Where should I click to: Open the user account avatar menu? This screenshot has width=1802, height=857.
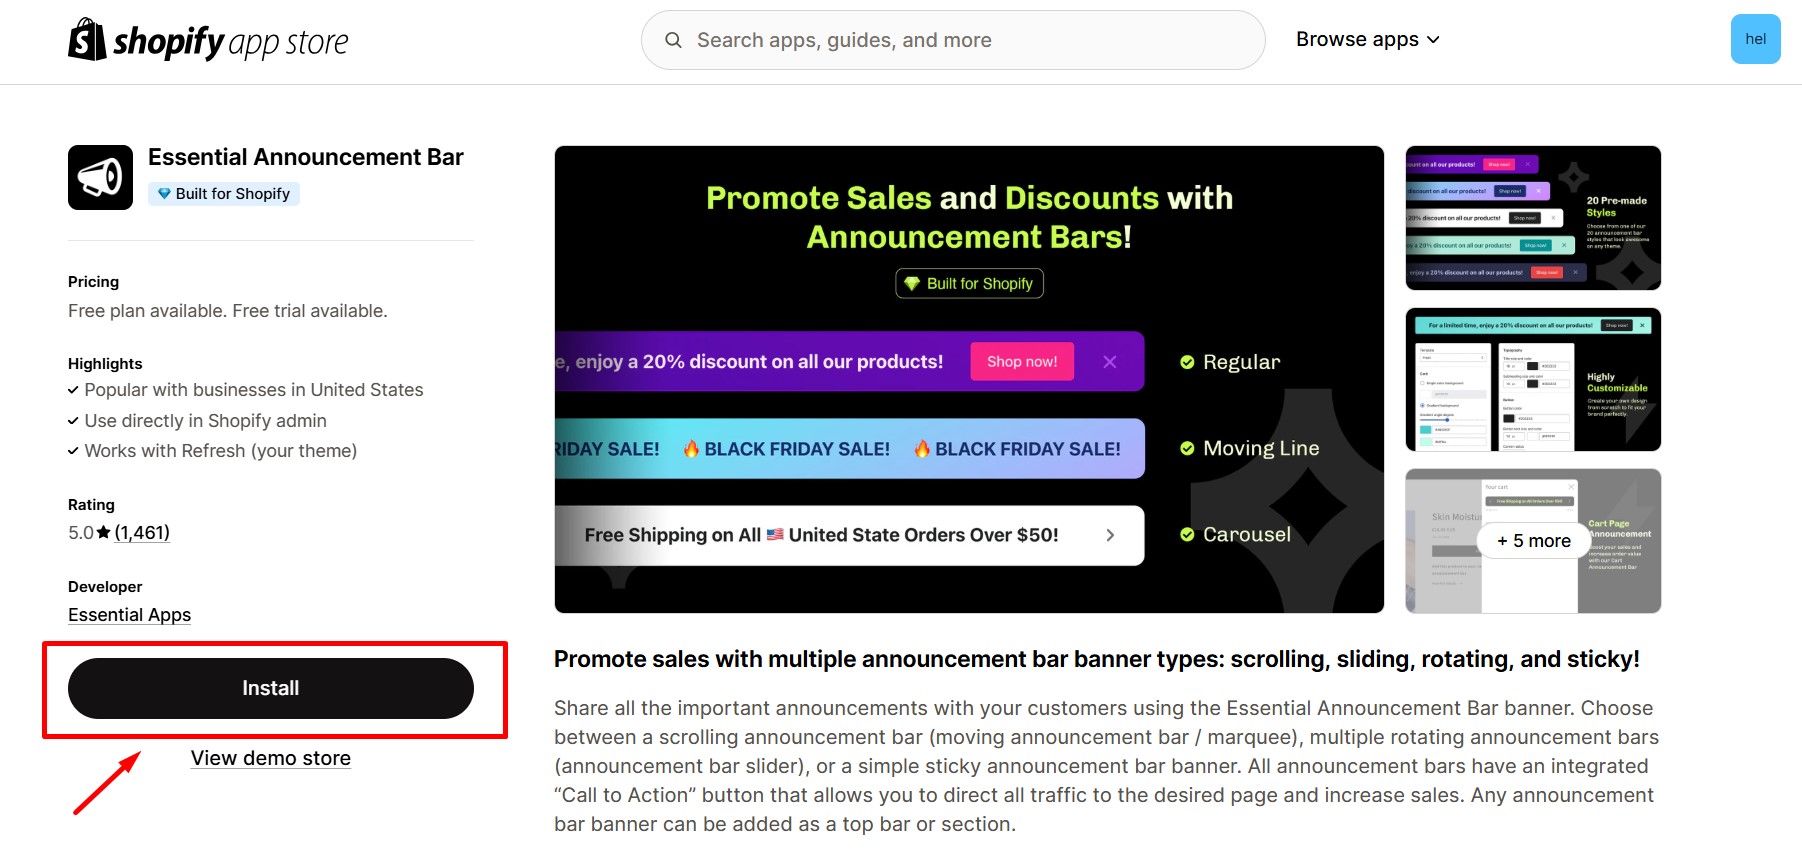pos(1755,40)
